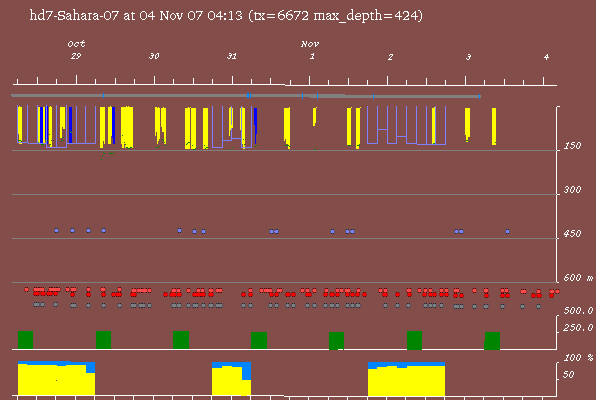This screenshot has width=596, height=400.
Task: Click the 'Oct' month label
Action: point(76,44)
